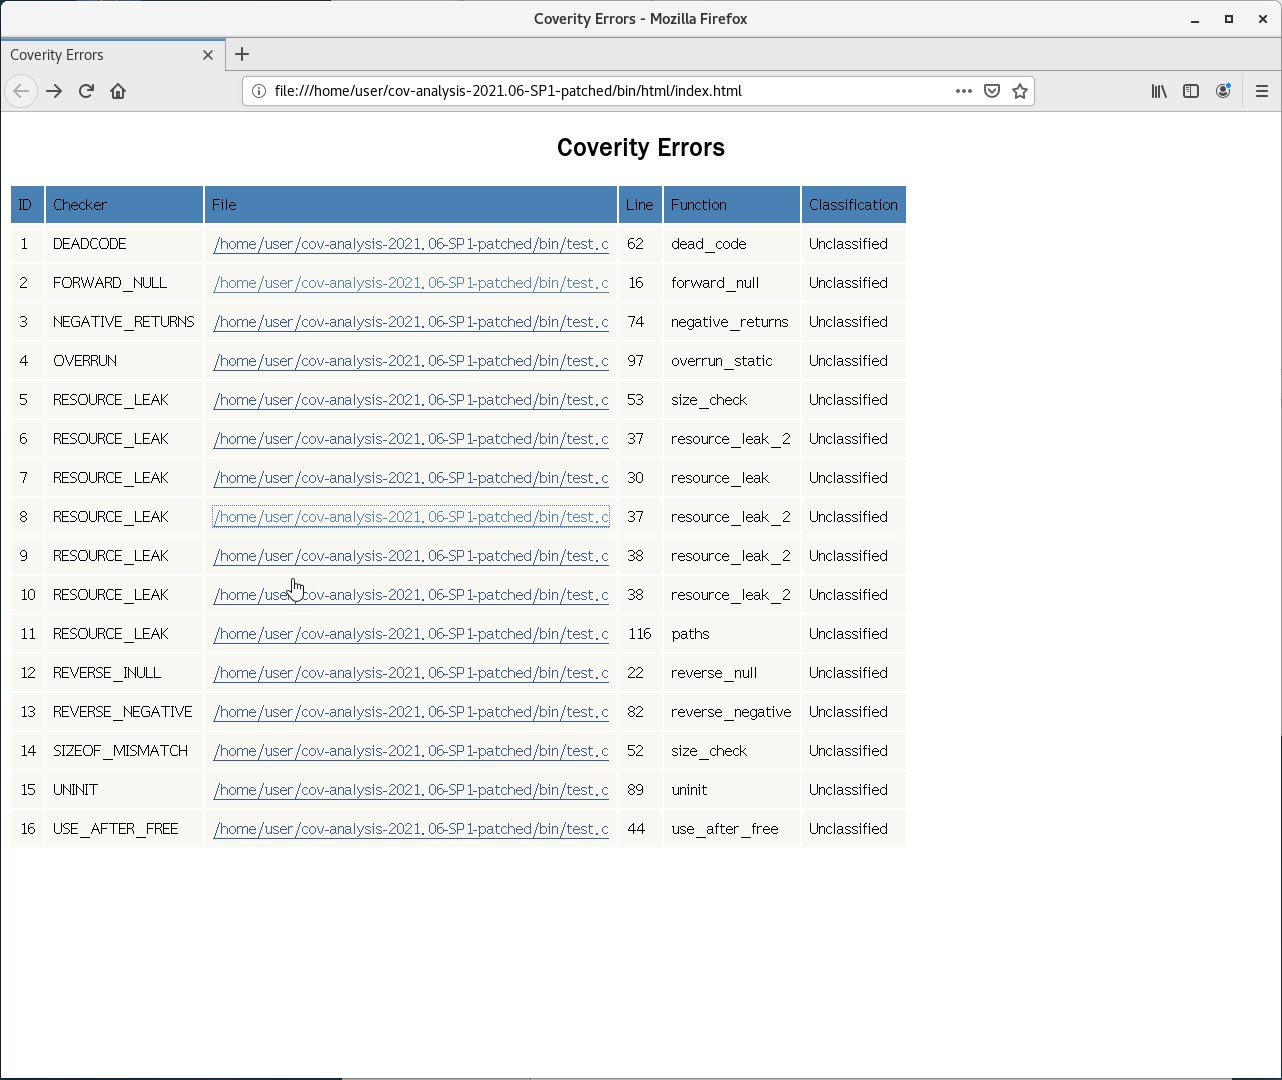Click the Line column header
This screenshot has width=1282, height=1080.
click(640, 205)
